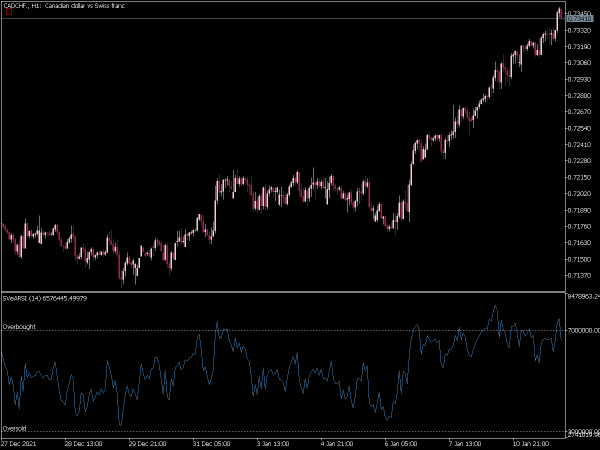
Task: Click the horizontal bid price line
Action: (283, 18)
